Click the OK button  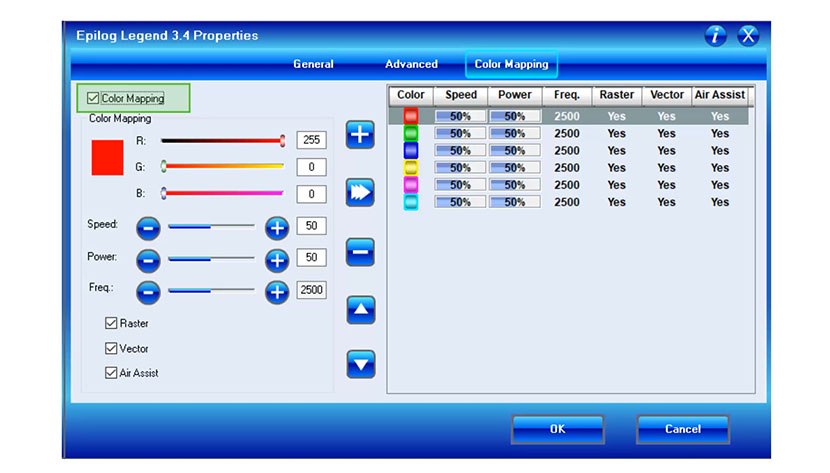click(557, 429)
